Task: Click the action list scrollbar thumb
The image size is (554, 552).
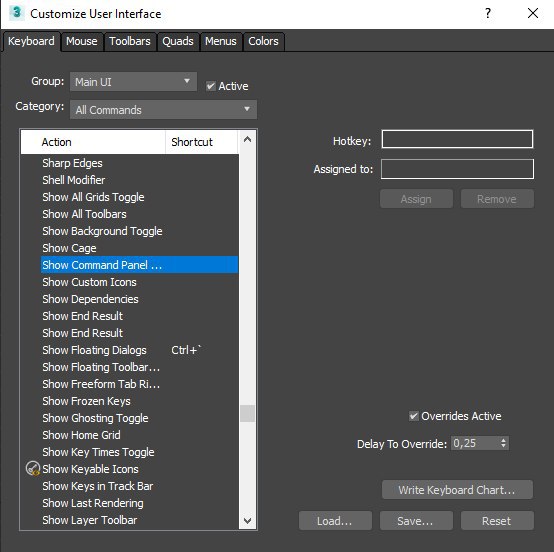Action: (x=247, y=413)
